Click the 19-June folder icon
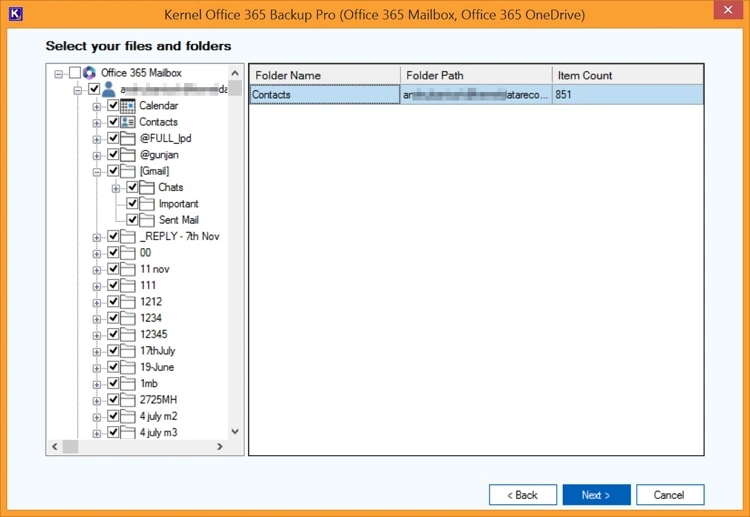 click(128, 367)
